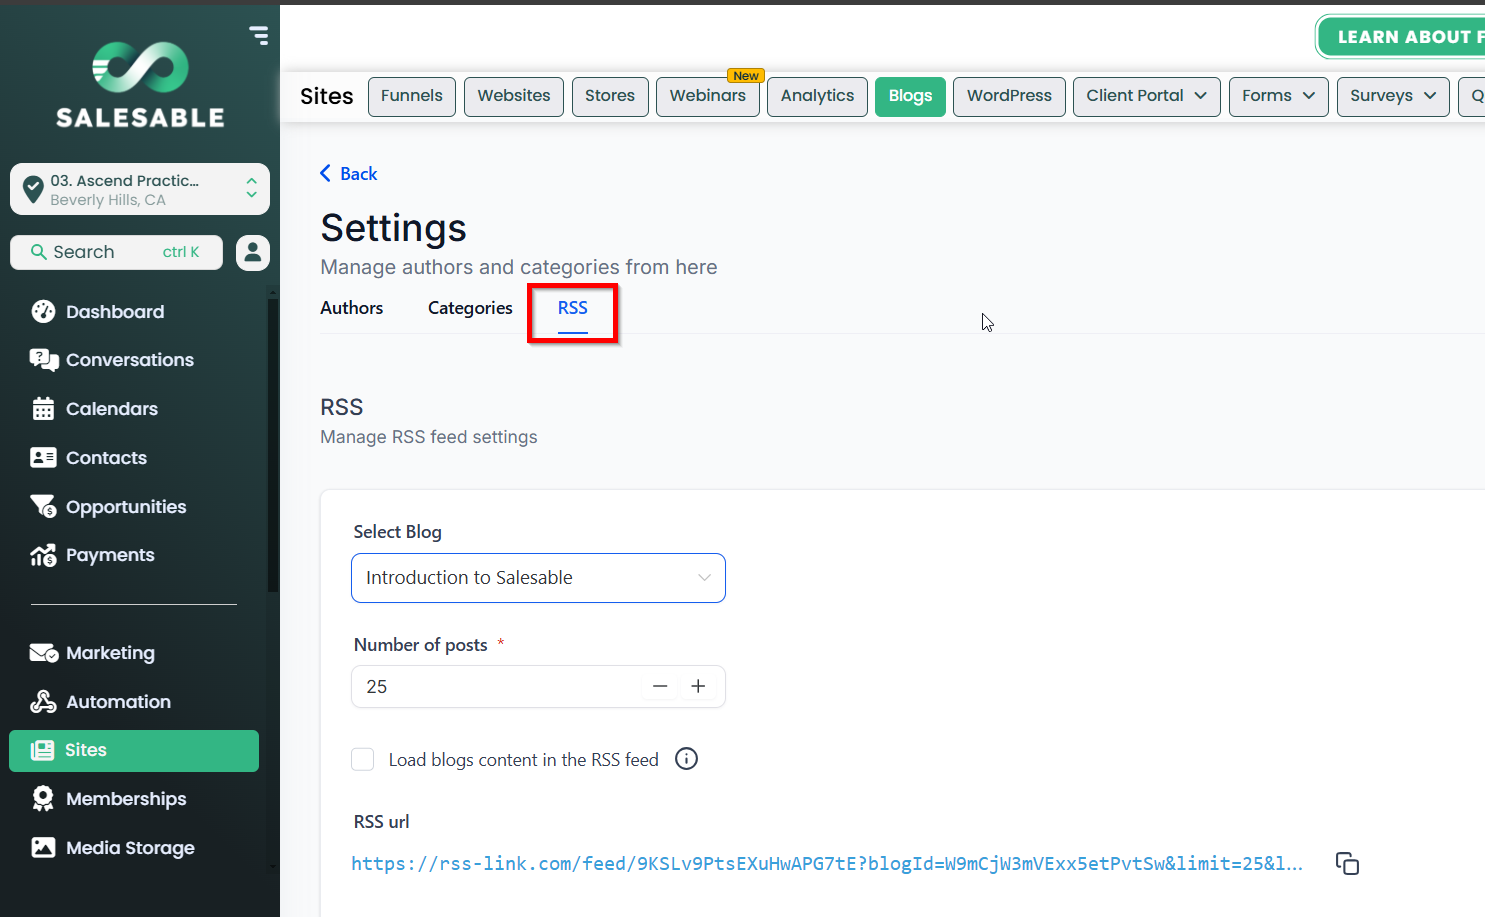Screen dimensions: 1485x917
Task: Open Media Storage in sidebar
Action: click(x=130, y=848)
